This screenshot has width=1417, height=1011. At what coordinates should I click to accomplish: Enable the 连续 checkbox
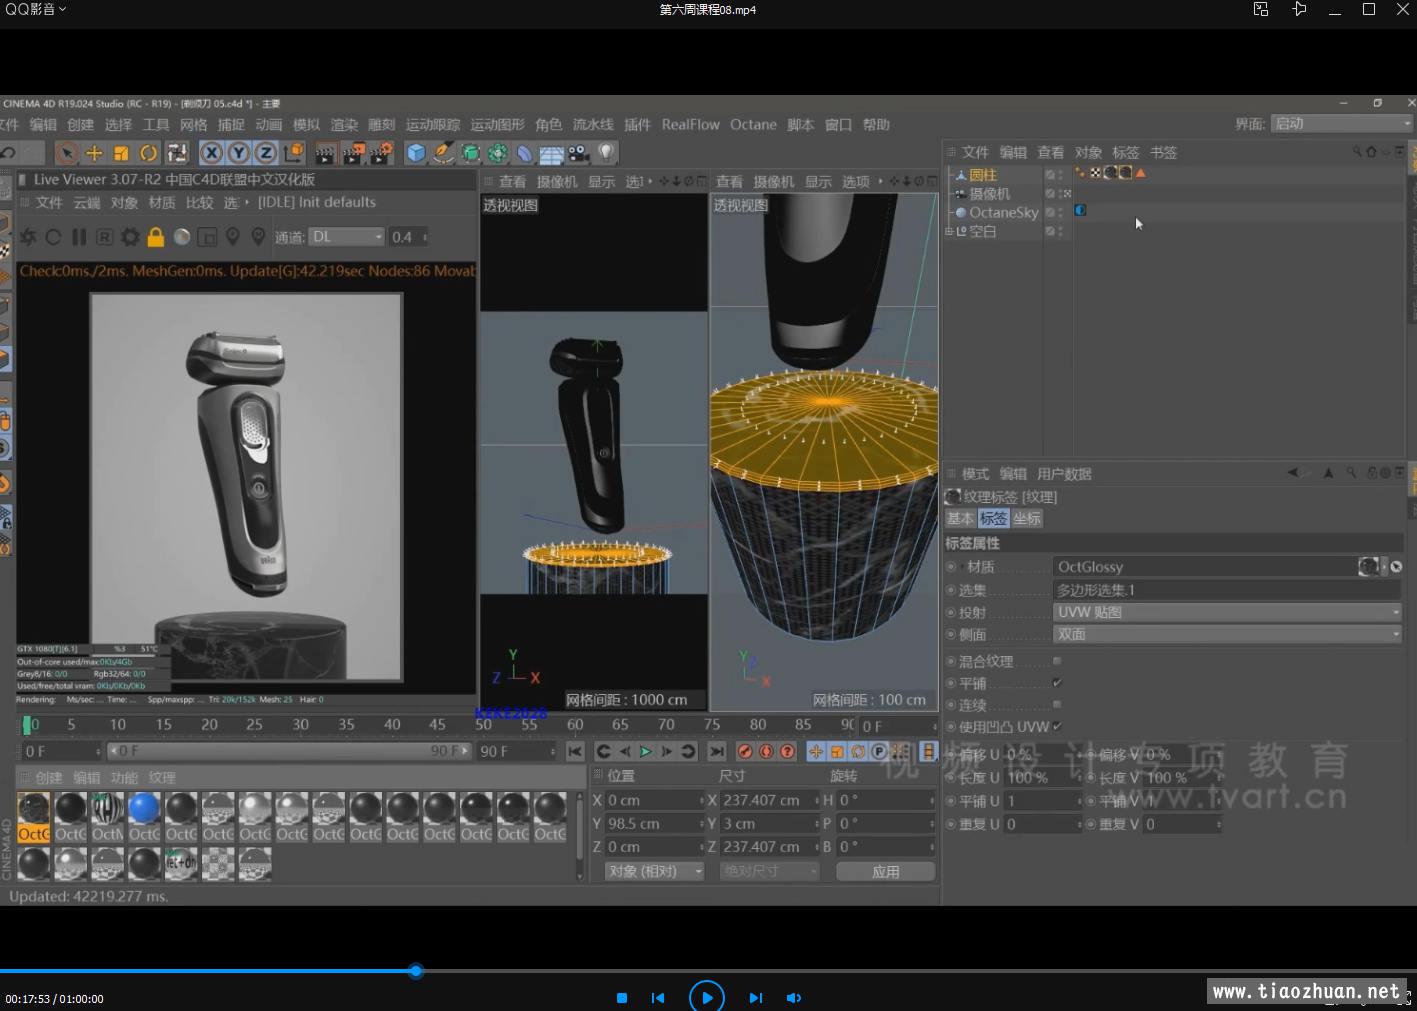[x=1057, y=705]
